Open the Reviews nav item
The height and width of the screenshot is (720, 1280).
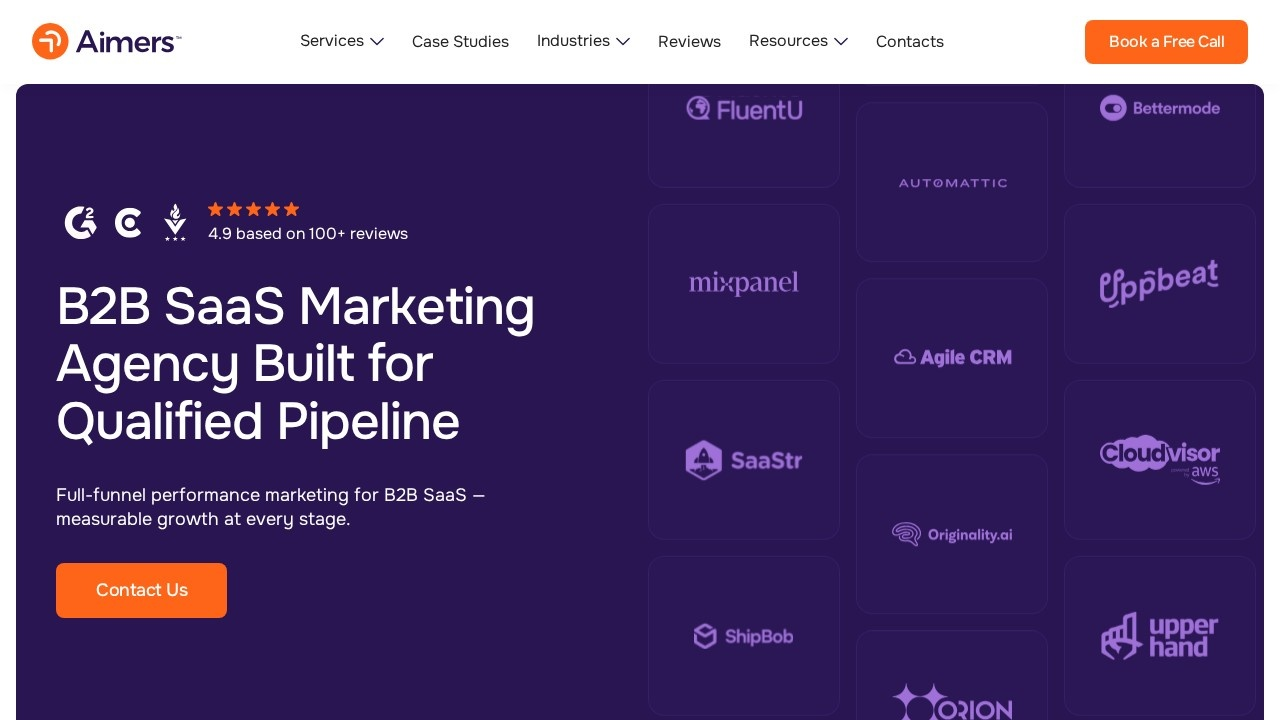pyautogui.click(x=689, y=42)
